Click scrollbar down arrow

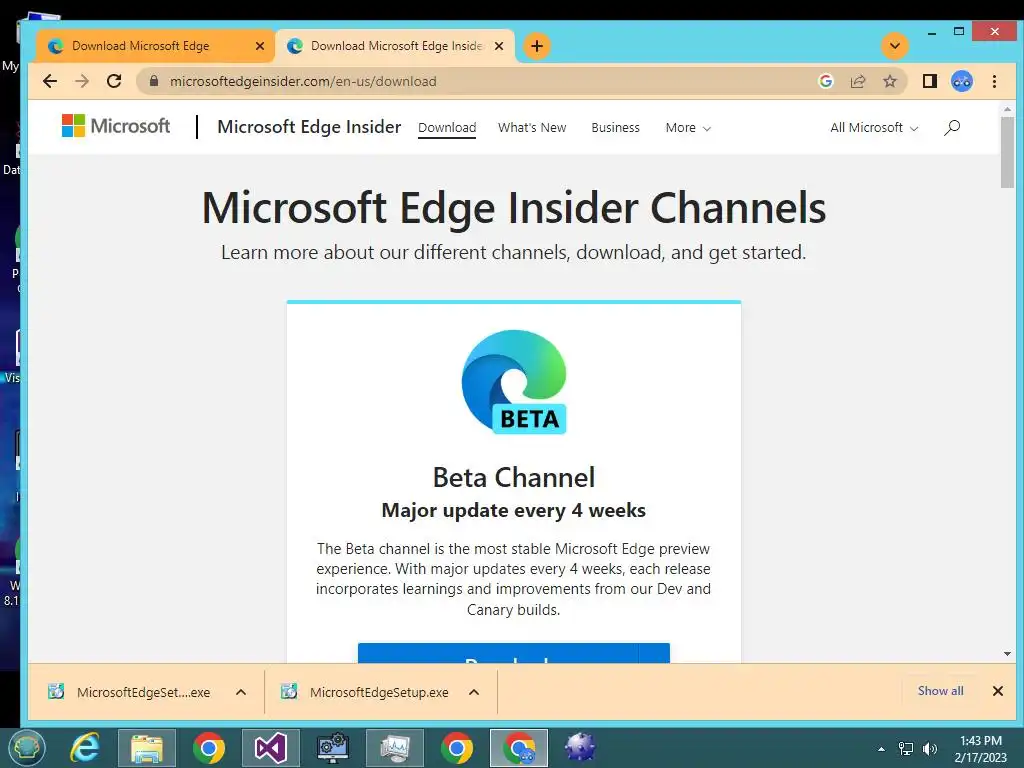click(1007, 654)
